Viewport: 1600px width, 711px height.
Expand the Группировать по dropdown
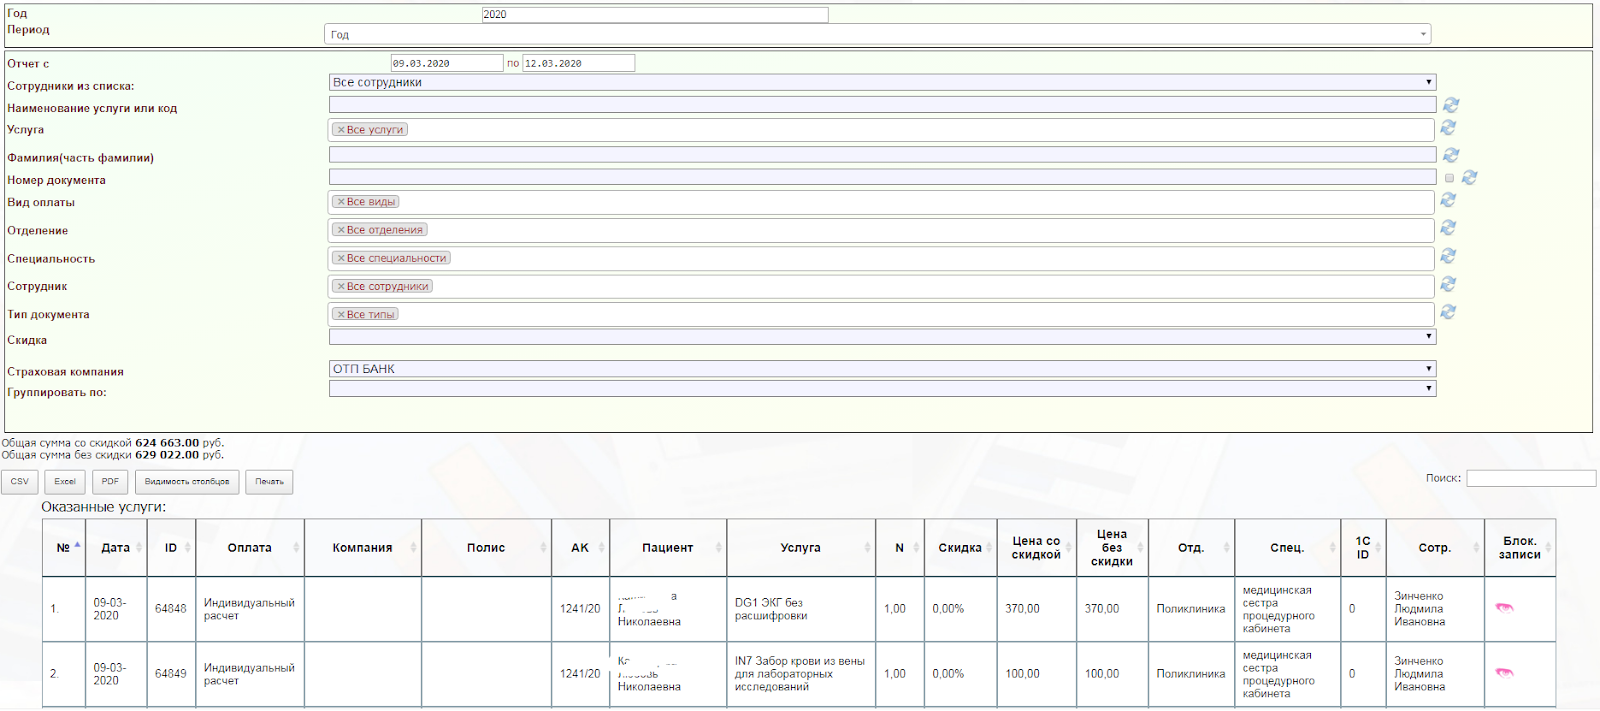tap(882, 388)
